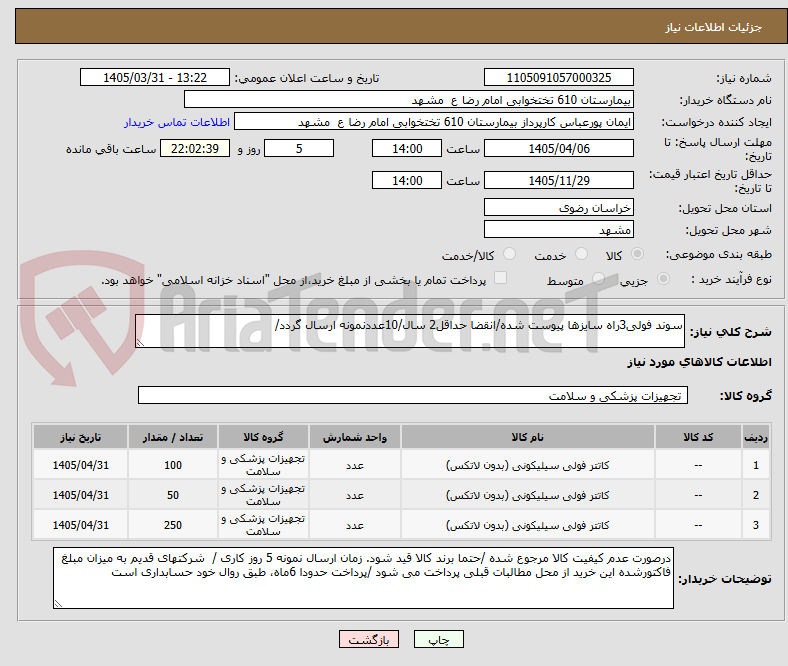Click the remaining time field 22:02:39
The image size is (788, 666).
[194, 148]
